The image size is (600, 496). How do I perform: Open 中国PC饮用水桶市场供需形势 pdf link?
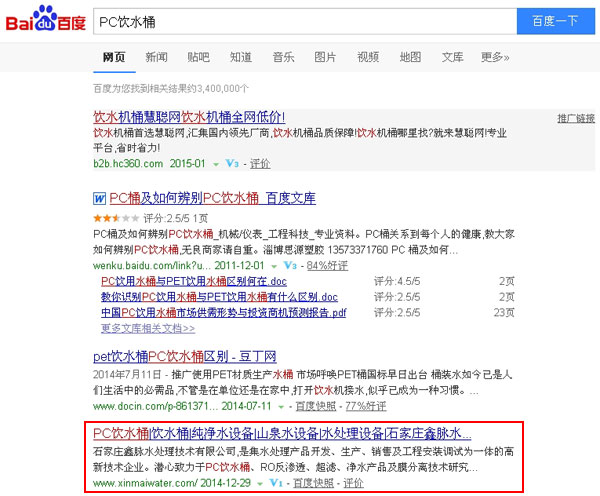click(x=223, y=313)
